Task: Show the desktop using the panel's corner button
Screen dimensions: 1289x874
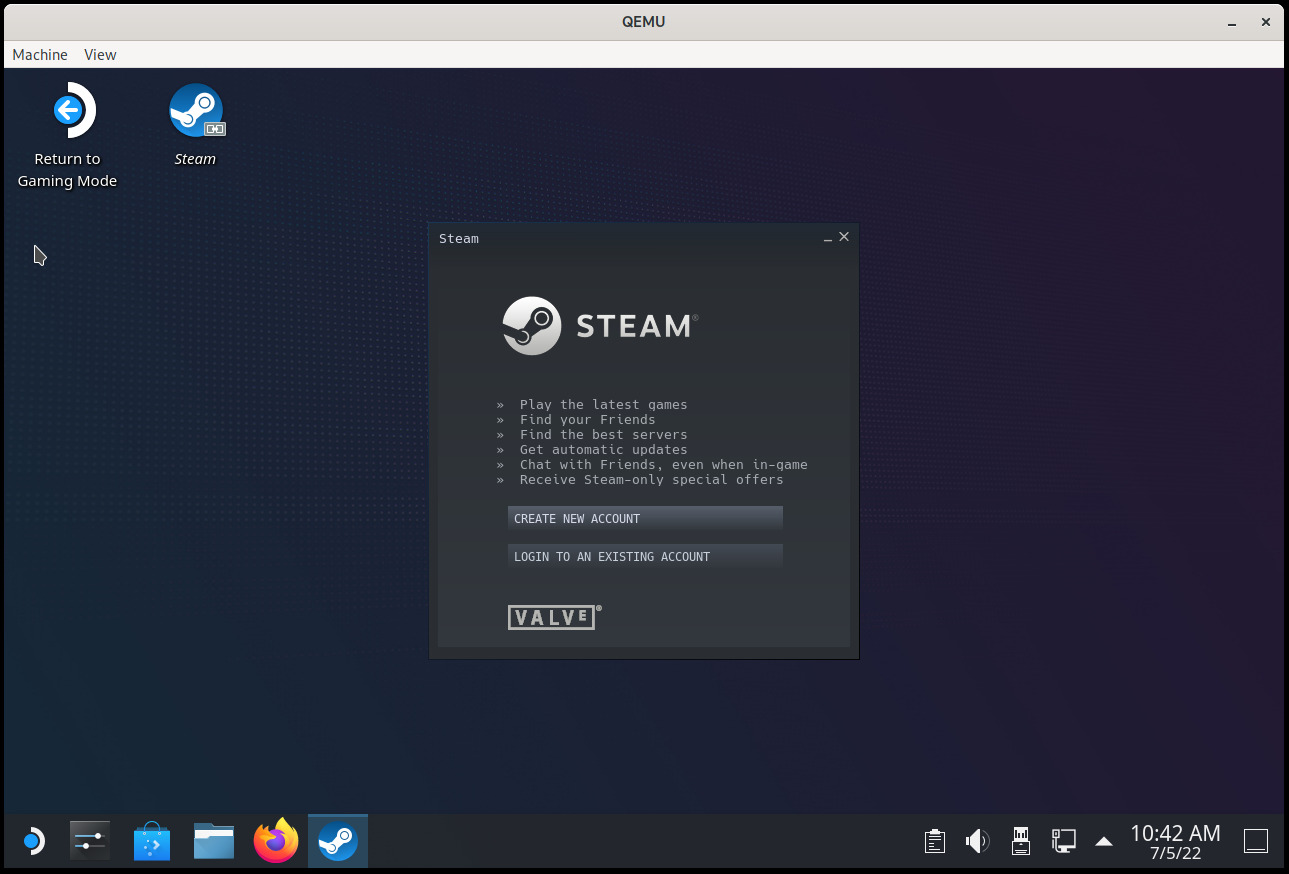Action: pos(1256,841)
